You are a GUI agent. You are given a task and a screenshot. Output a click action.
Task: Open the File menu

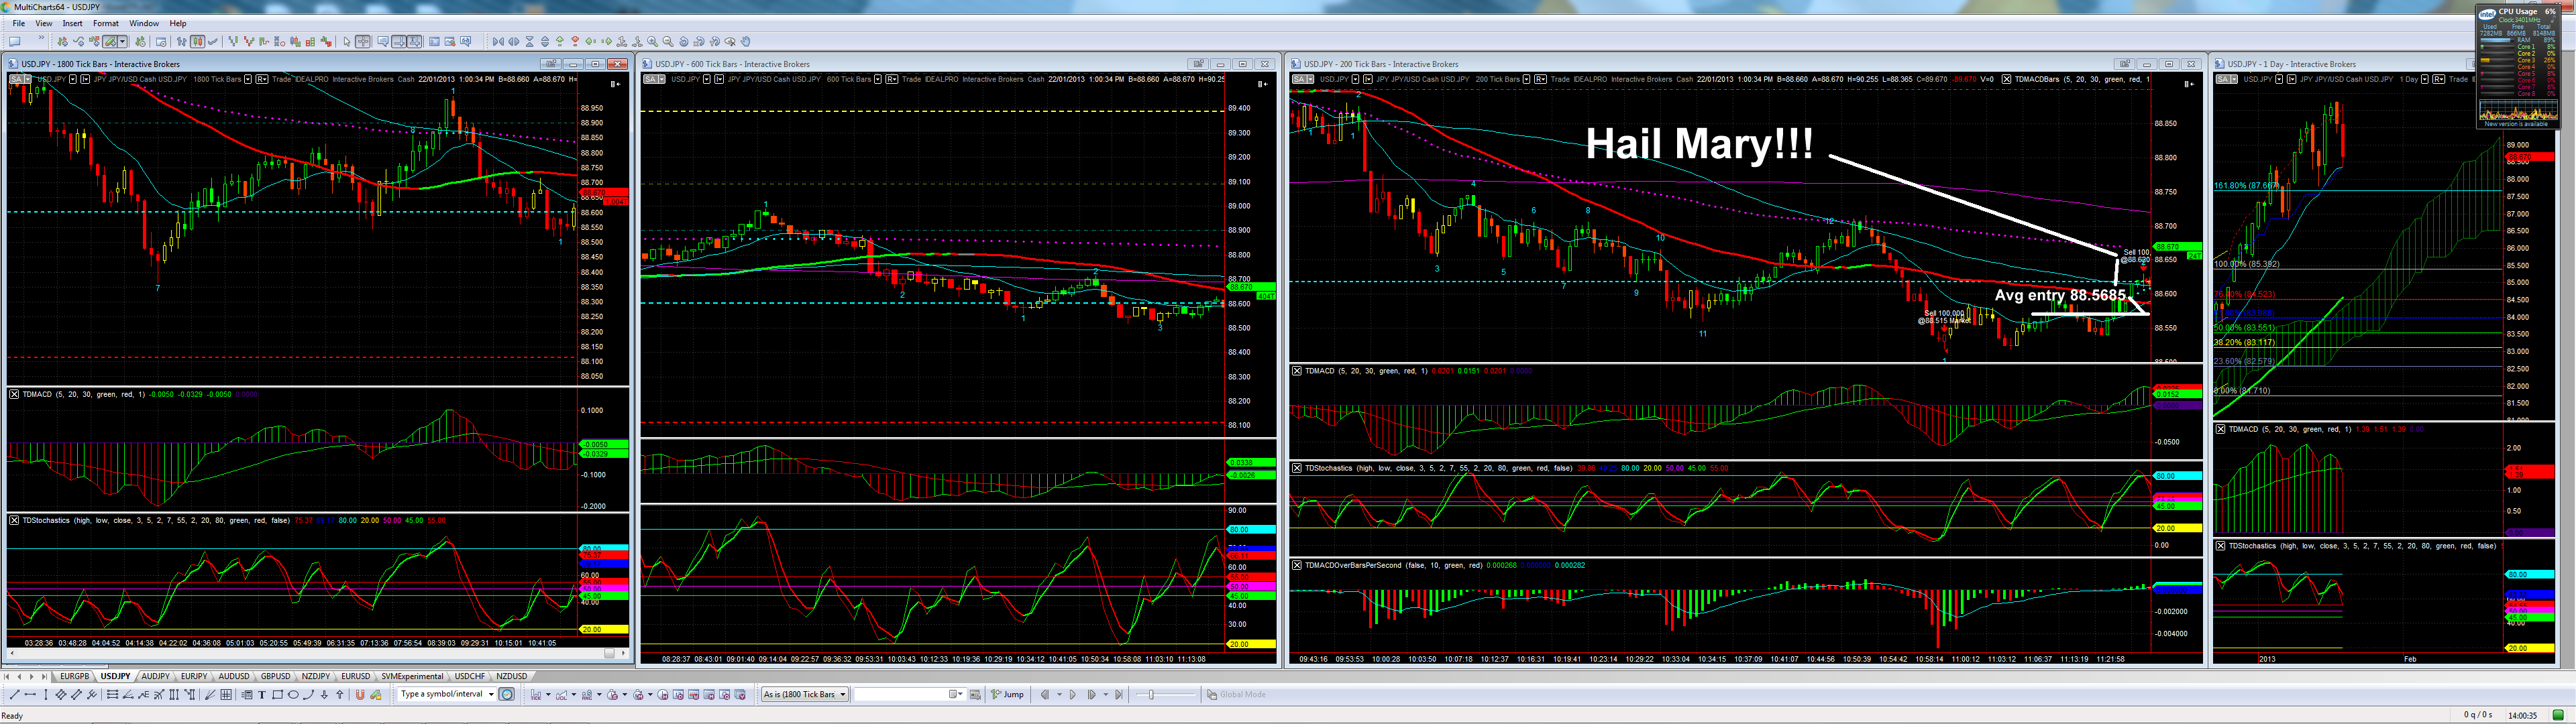pyautogui.click(x=19, y=23)
